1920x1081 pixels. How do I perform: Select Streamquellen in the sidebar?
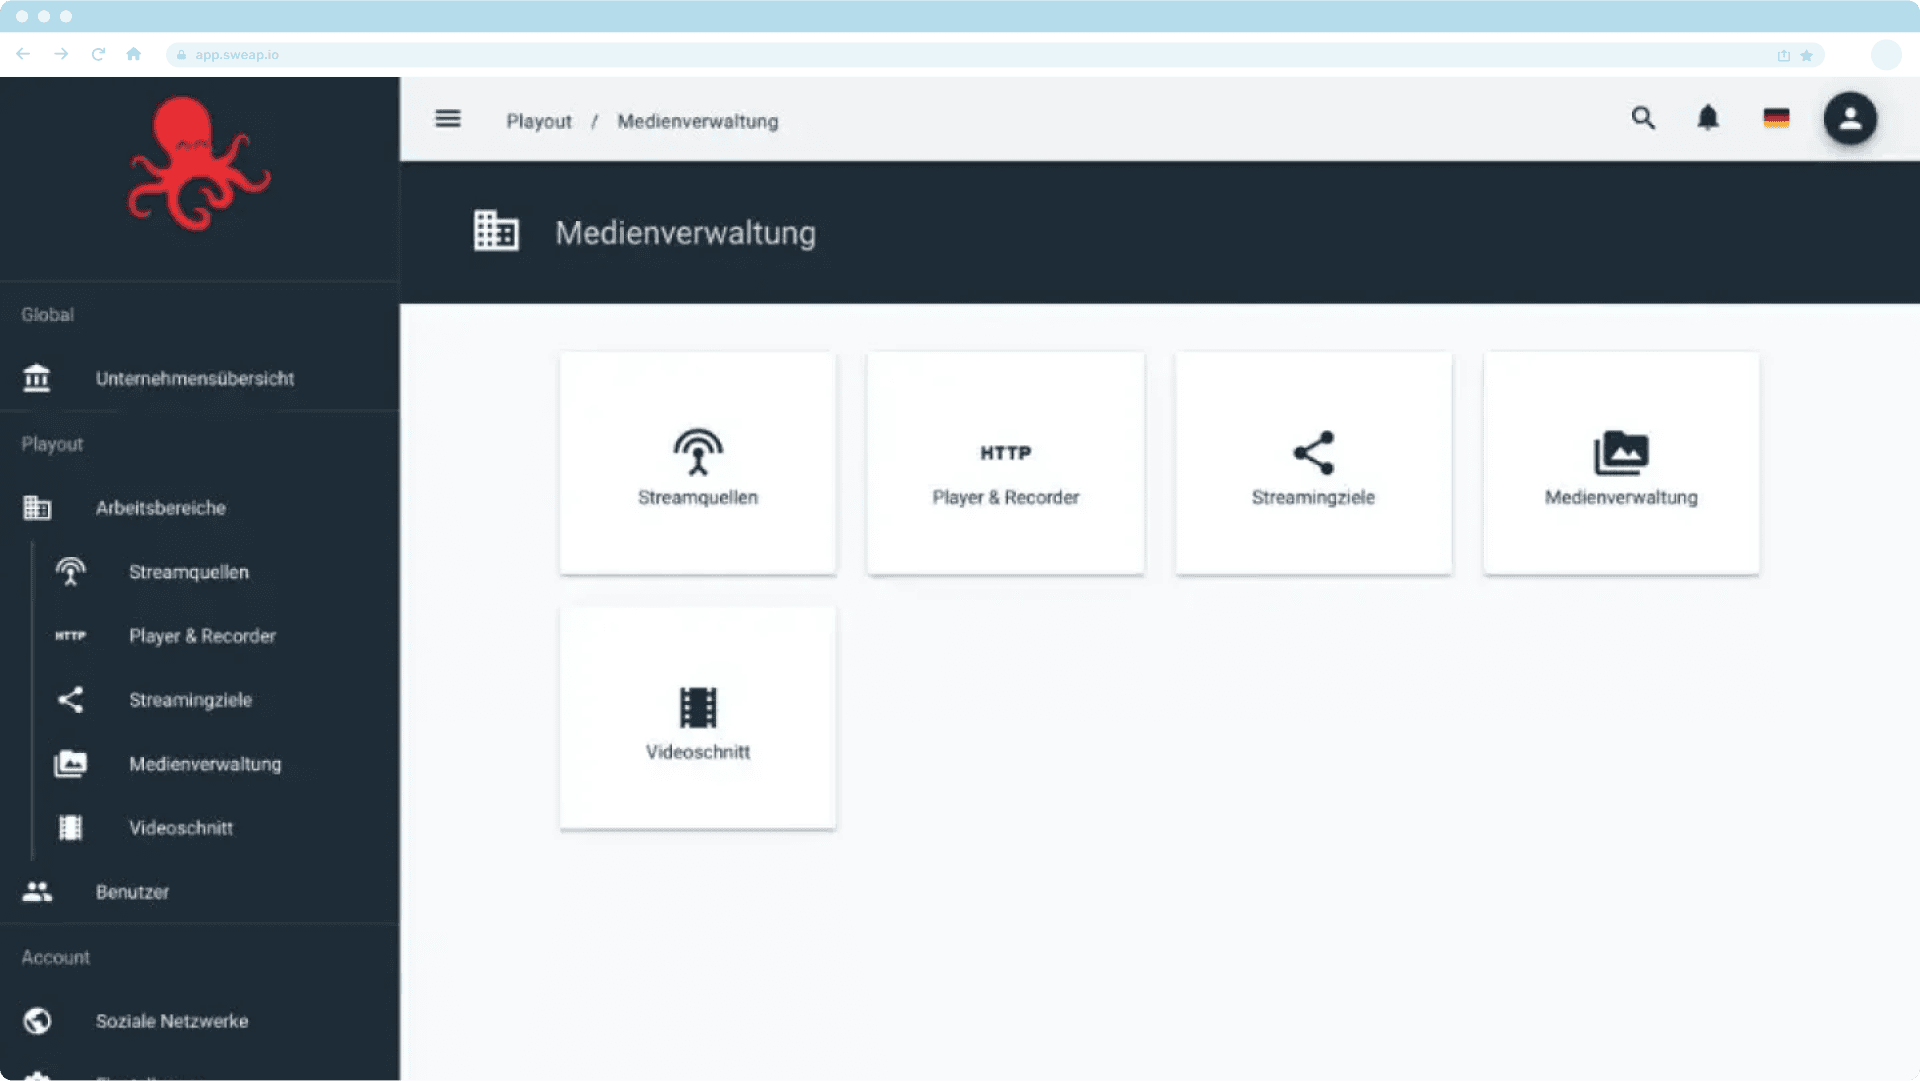point(188,572)
